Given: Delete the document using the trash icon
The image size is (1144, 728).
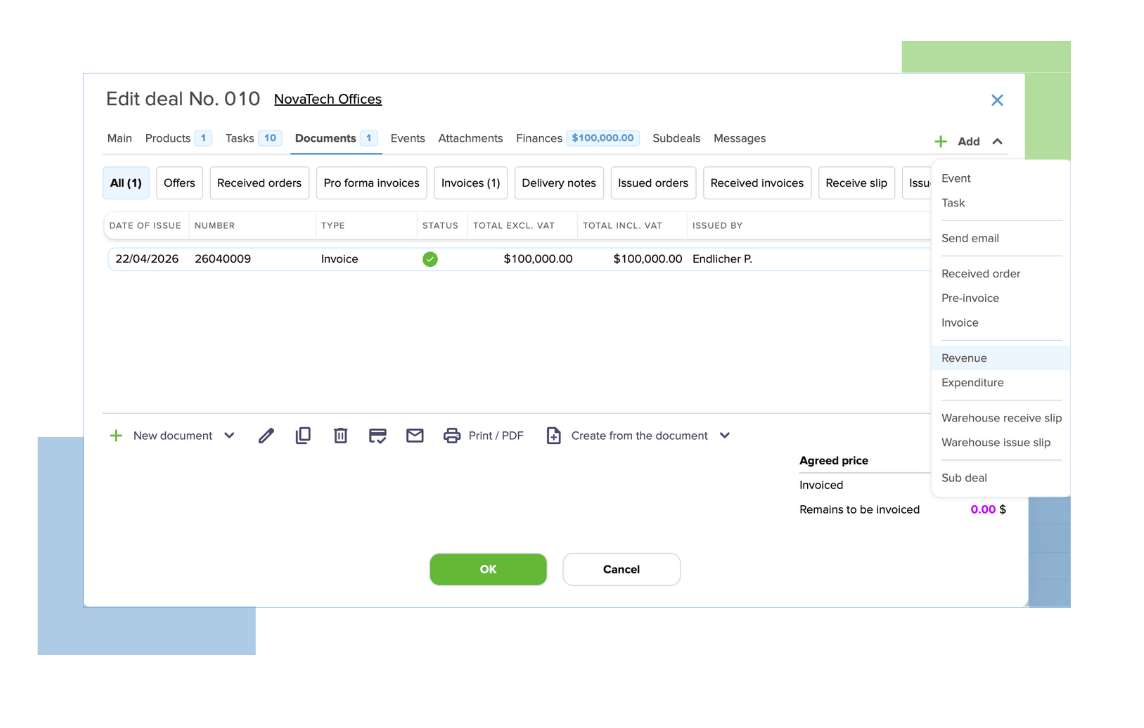Looking at the screenshot, I should (340, 435).
